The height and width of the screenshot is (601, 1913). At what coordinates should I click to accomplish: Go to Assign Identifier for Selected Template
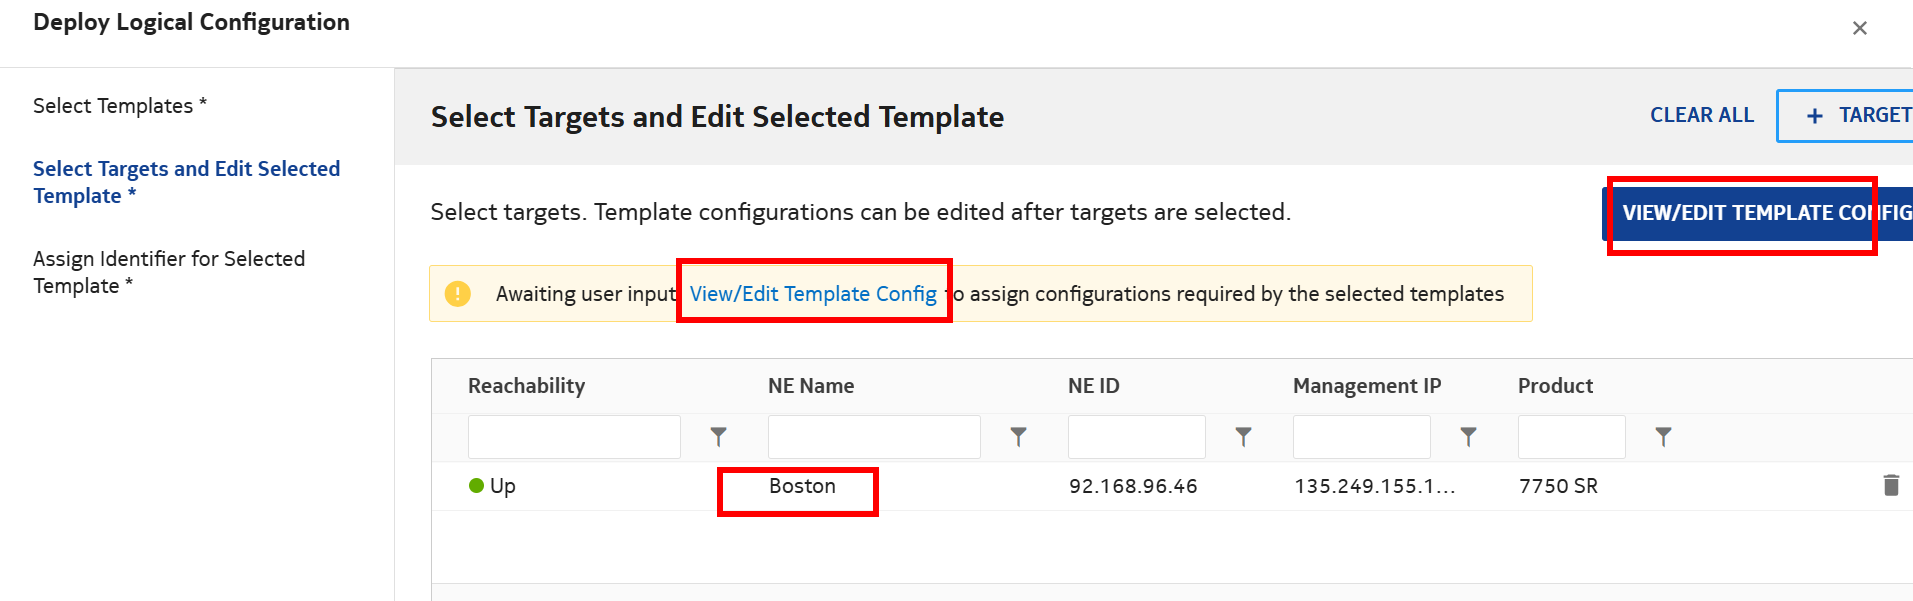point(168,272)
